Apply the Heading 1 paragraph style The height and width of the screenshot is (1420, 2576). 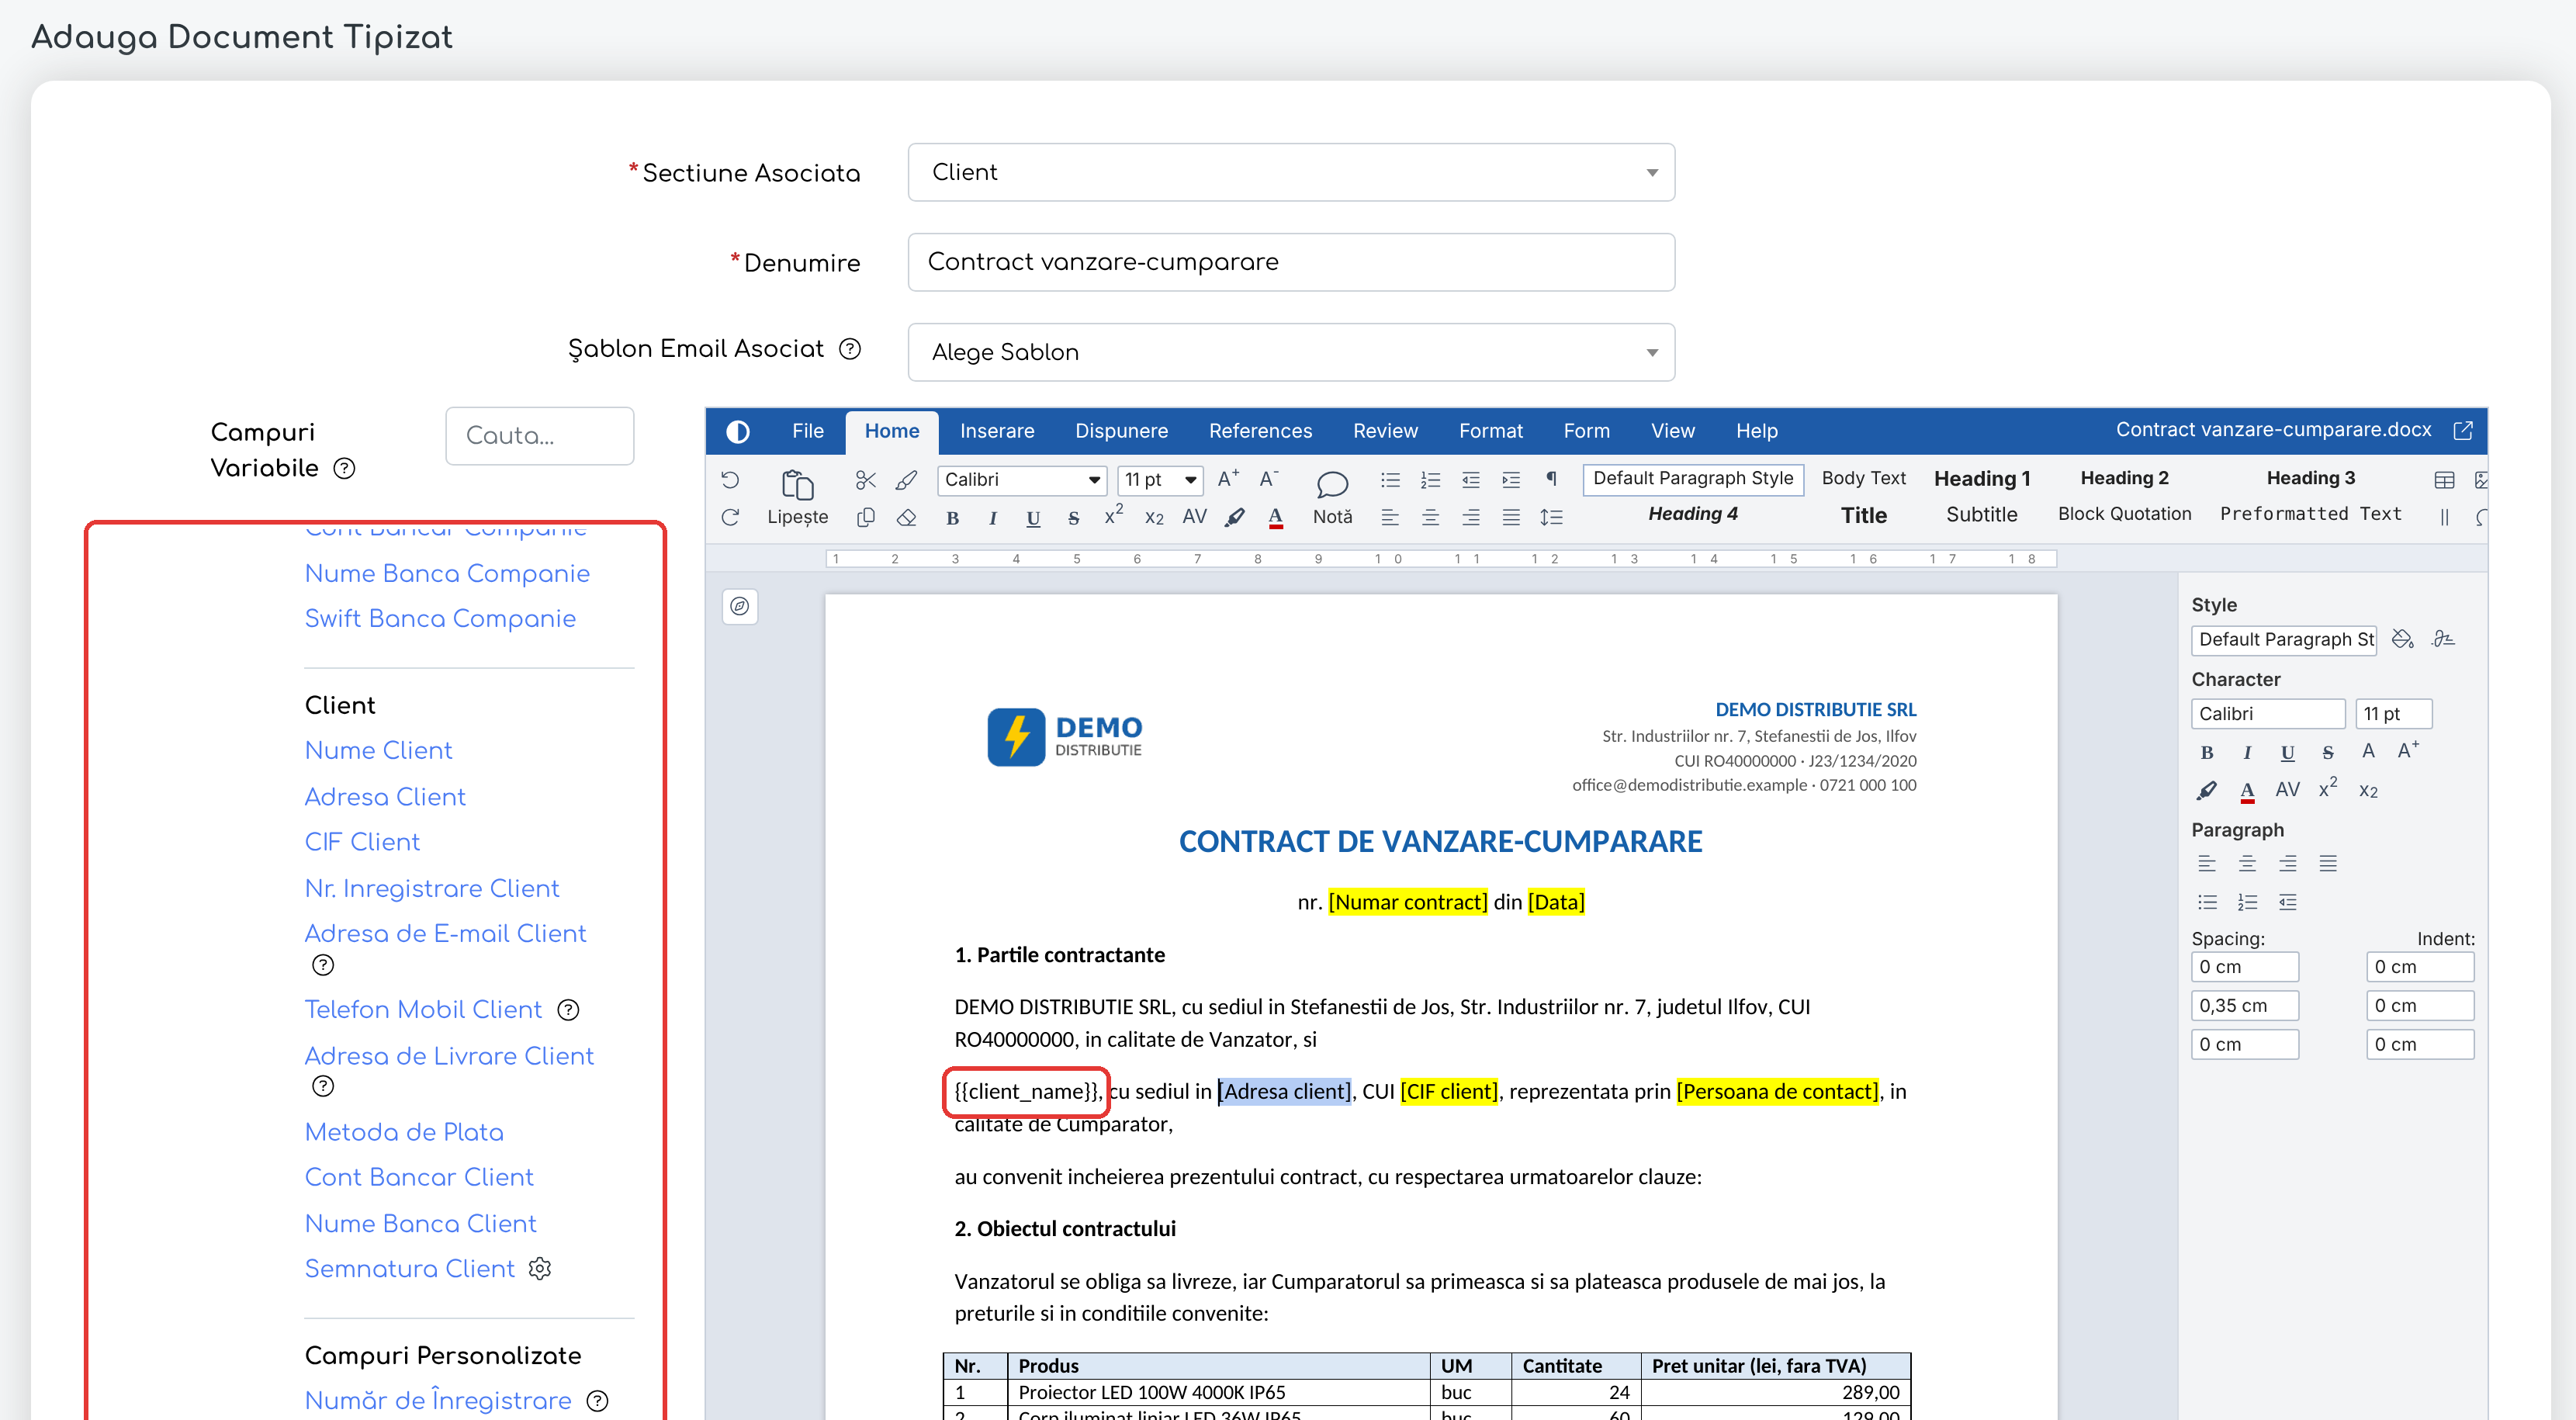click(x=1981, y=479)
